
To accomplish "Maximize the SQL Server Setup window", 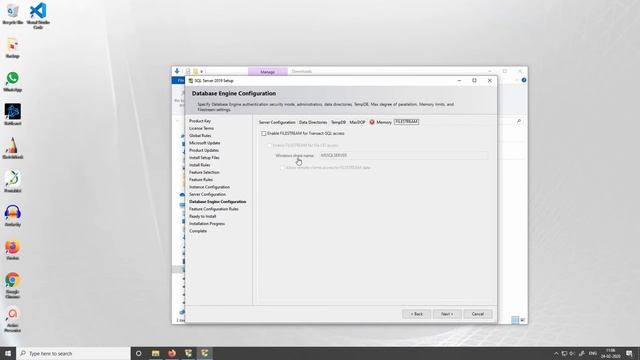I will [474, 80].
